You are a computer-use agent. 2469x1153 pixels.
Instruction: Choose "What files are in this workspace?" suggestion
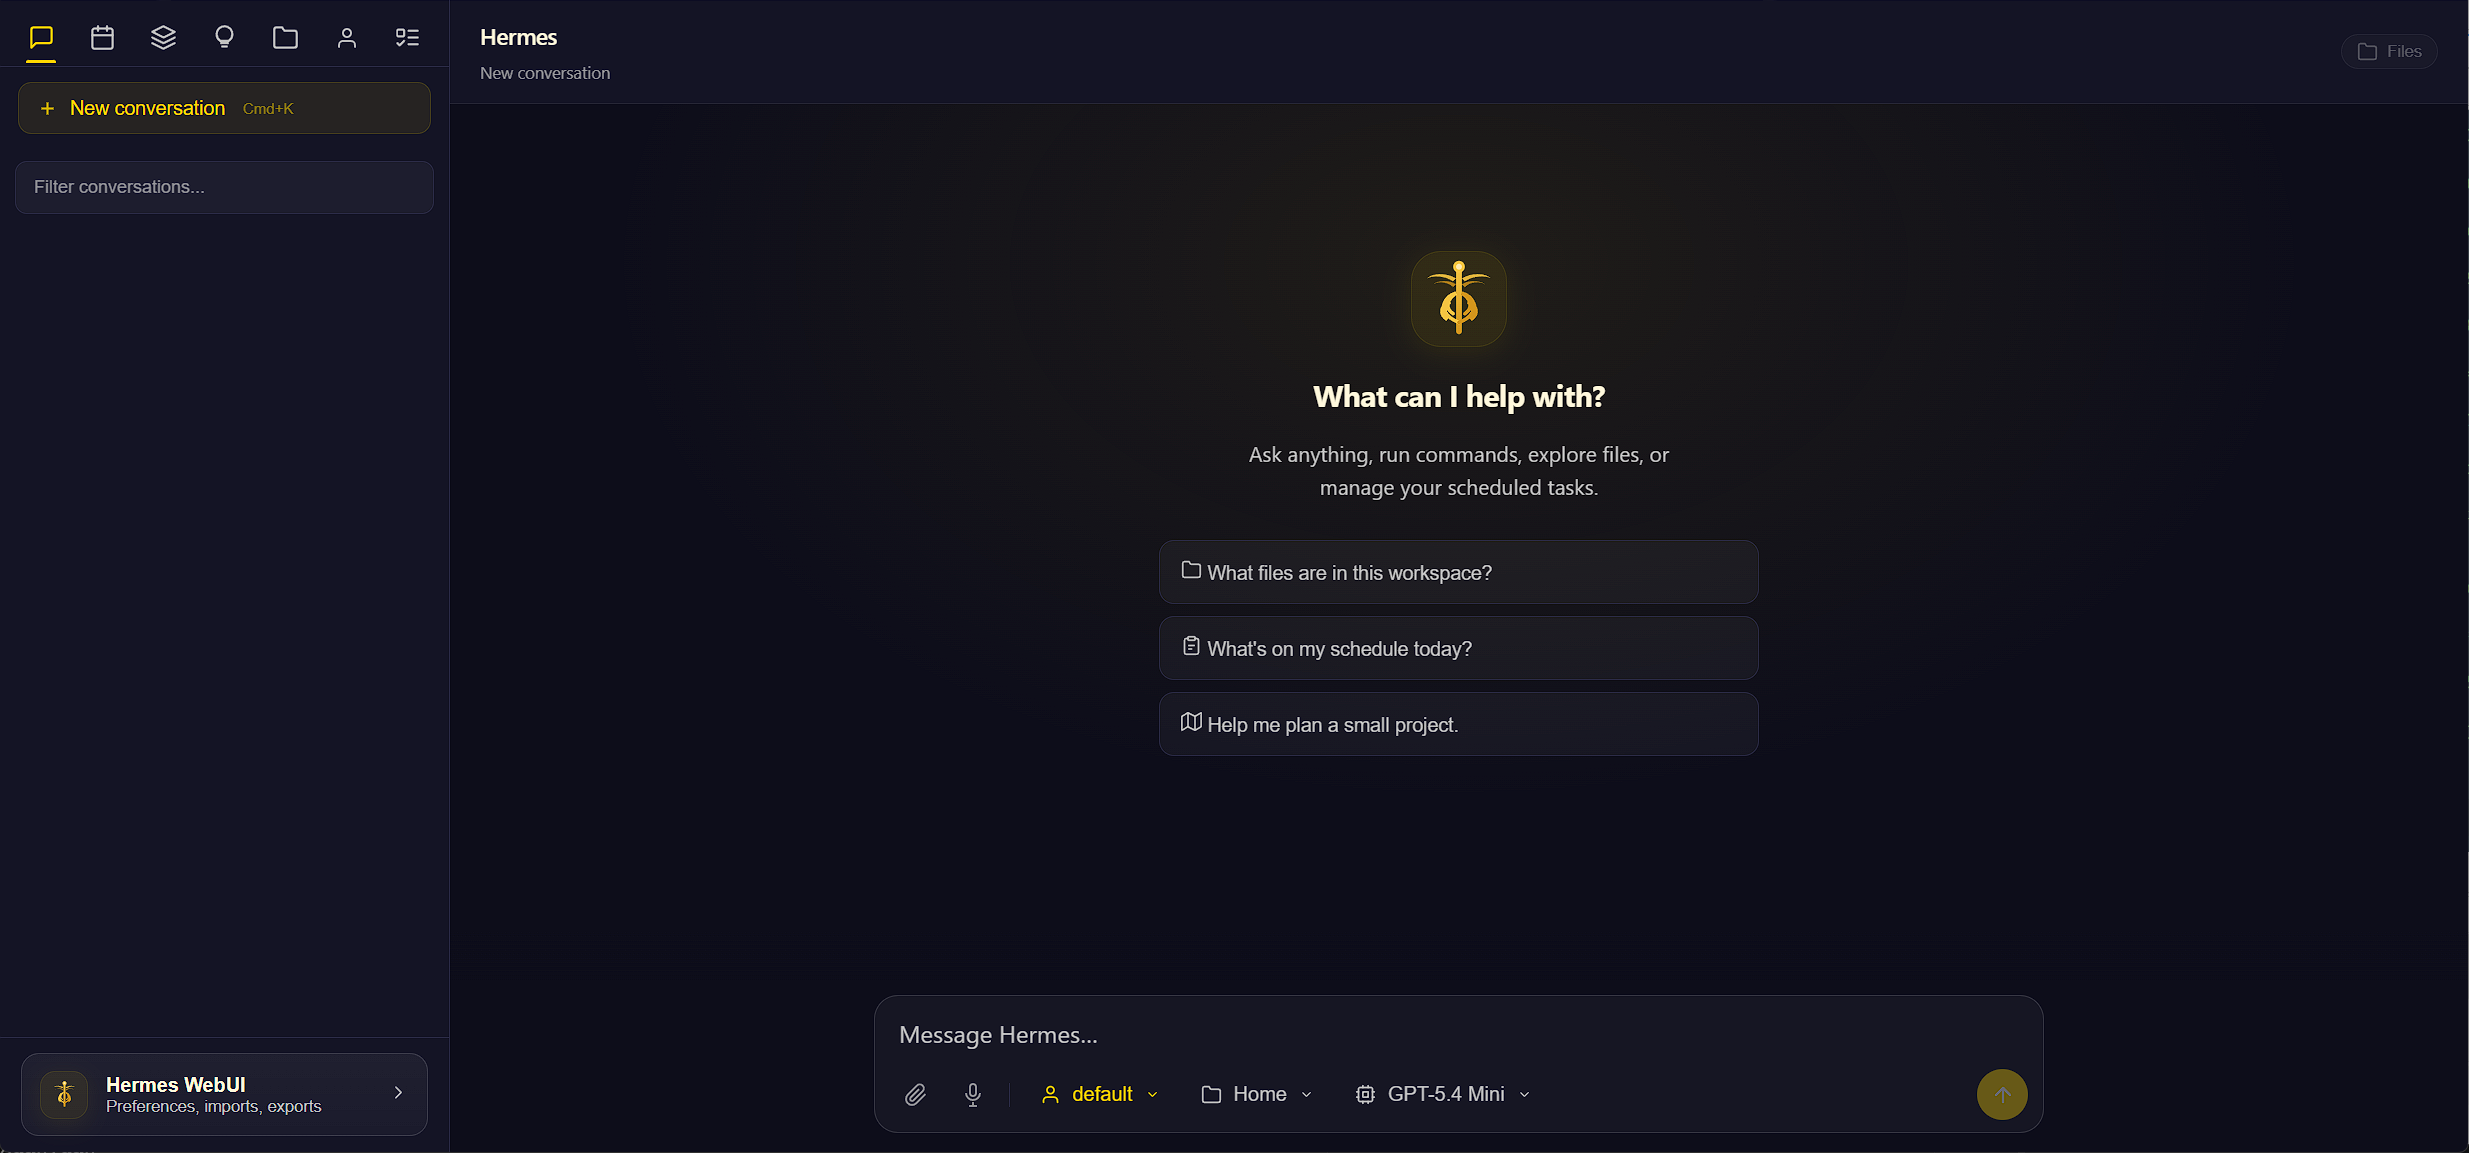tap(1458, 572)
